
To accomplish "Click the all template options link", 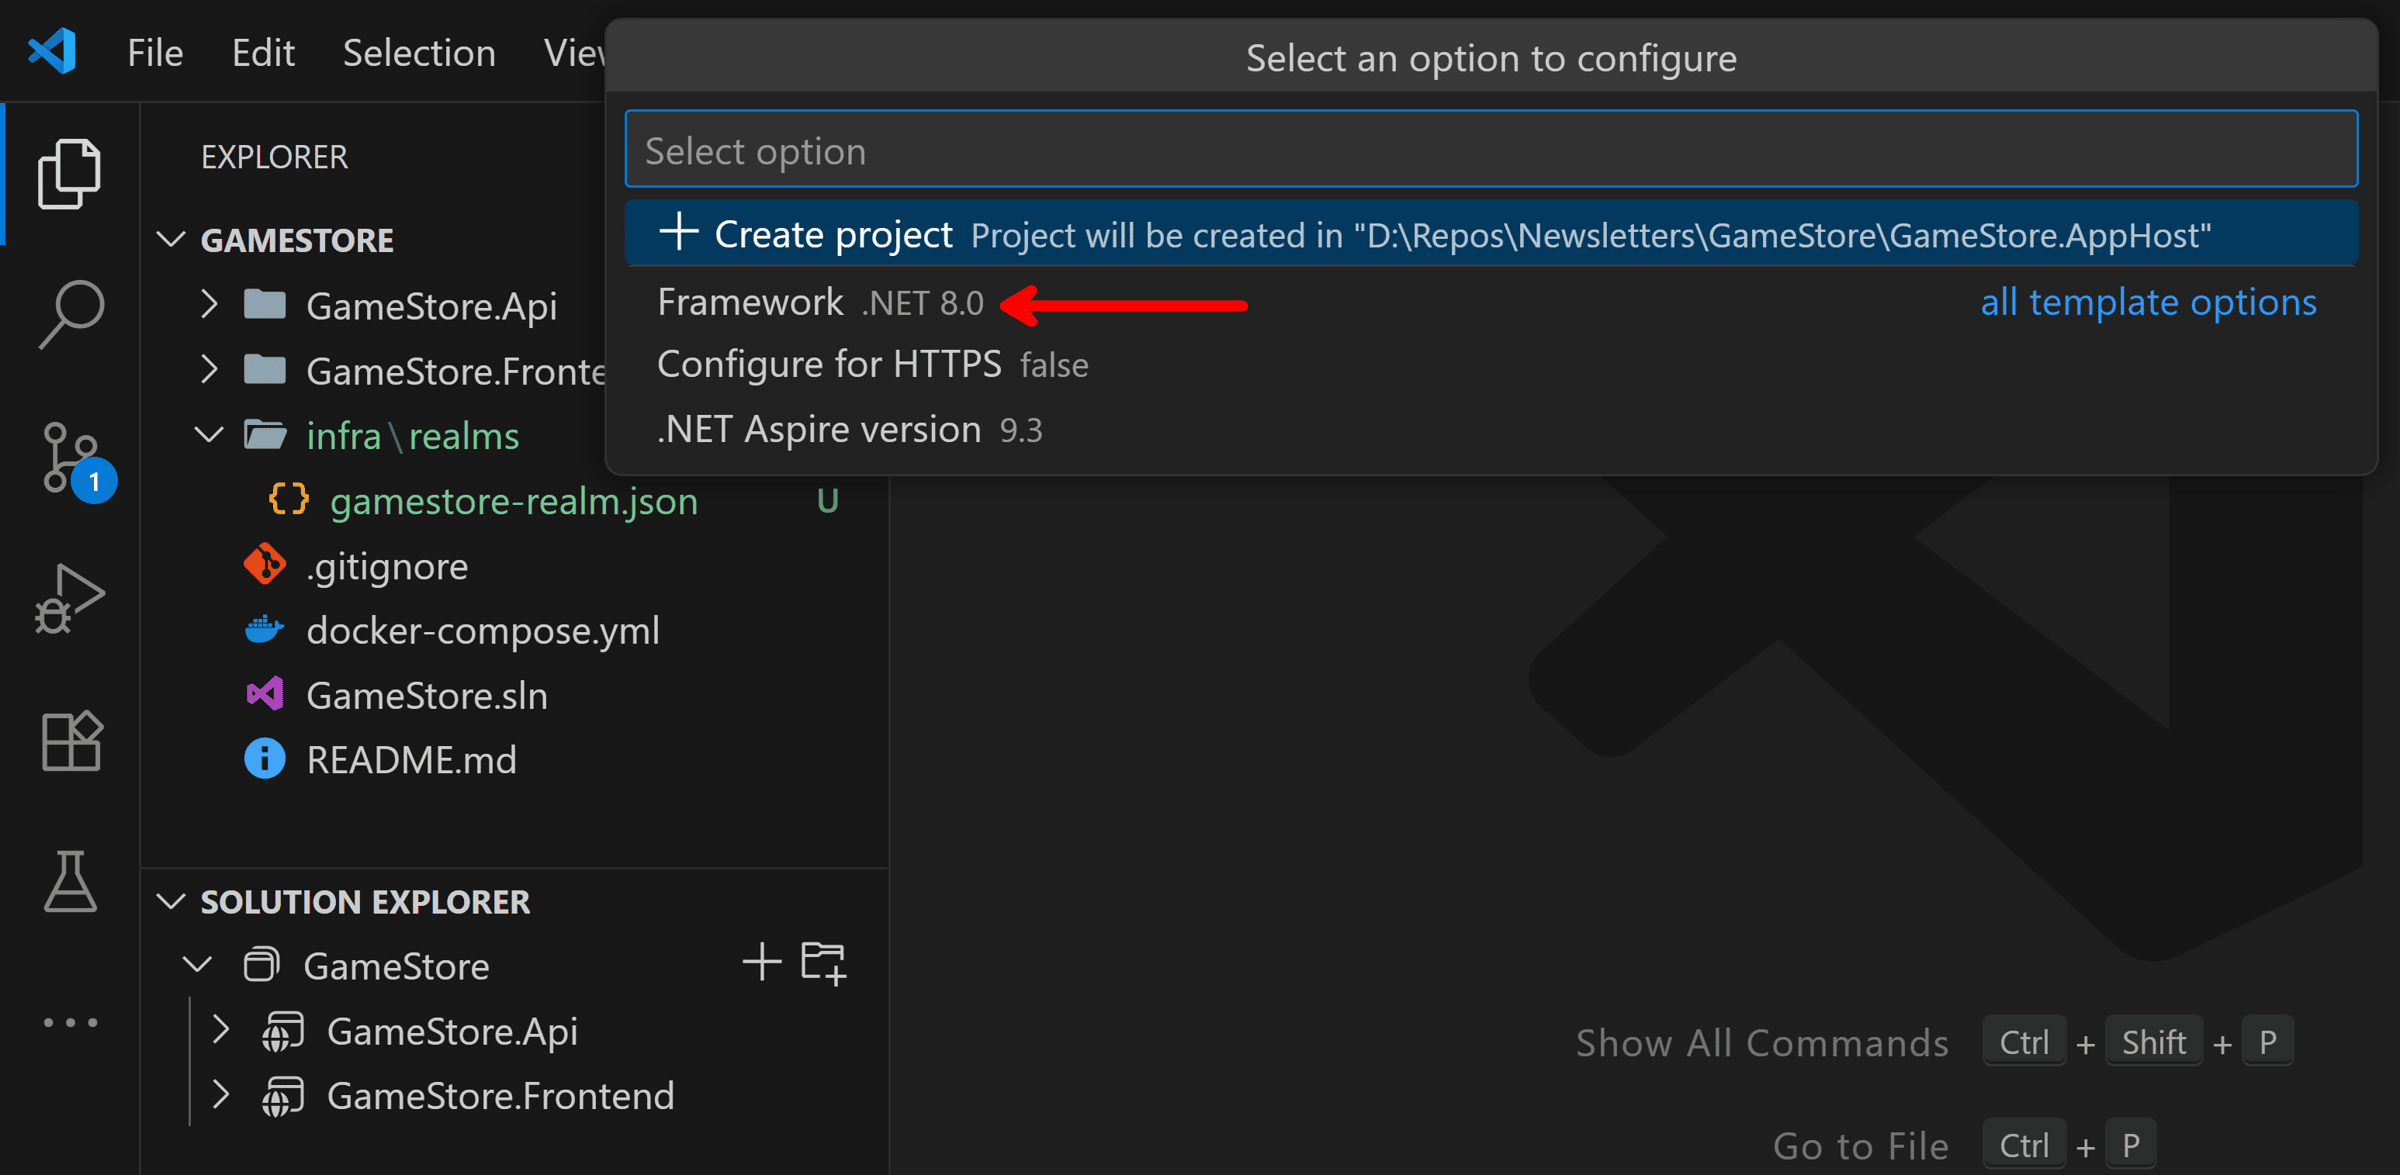I will point(2148,302).
